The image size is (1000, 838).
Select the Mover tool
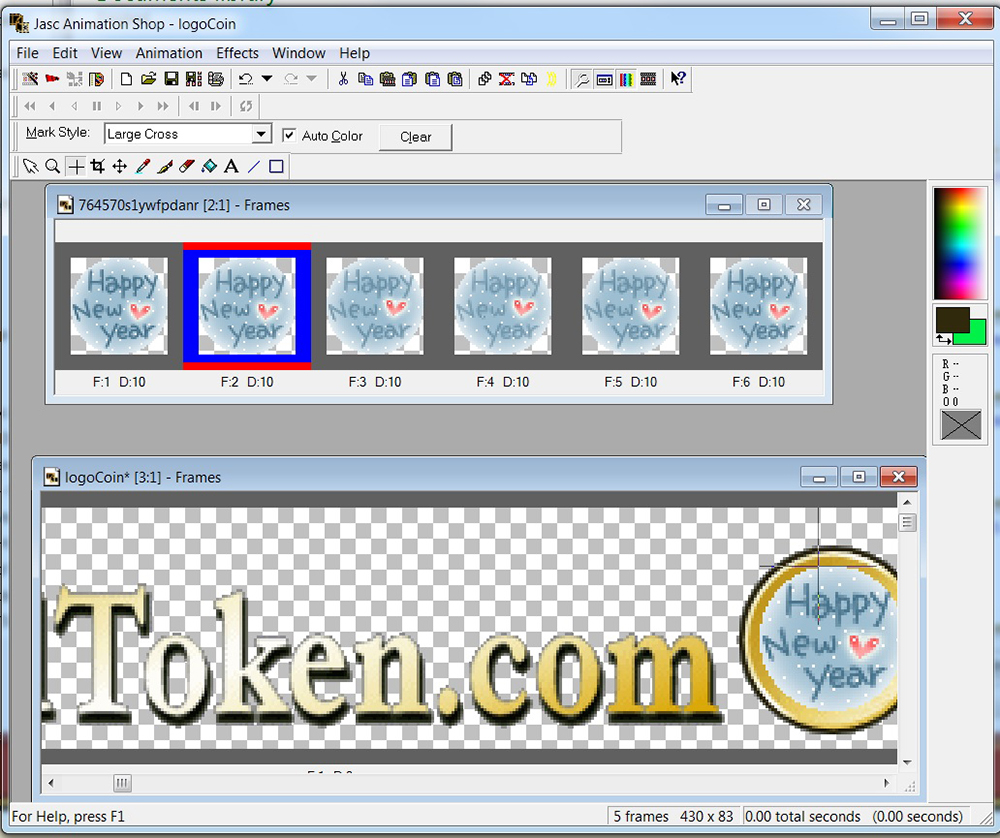pos(119,166)
